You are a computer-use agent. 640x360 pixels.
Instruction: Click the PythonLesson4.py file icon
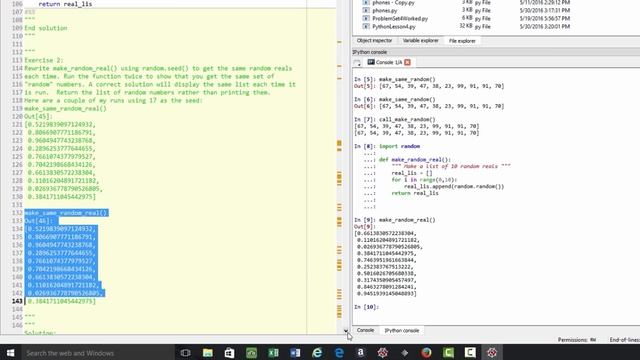click(x=366, y=27)
